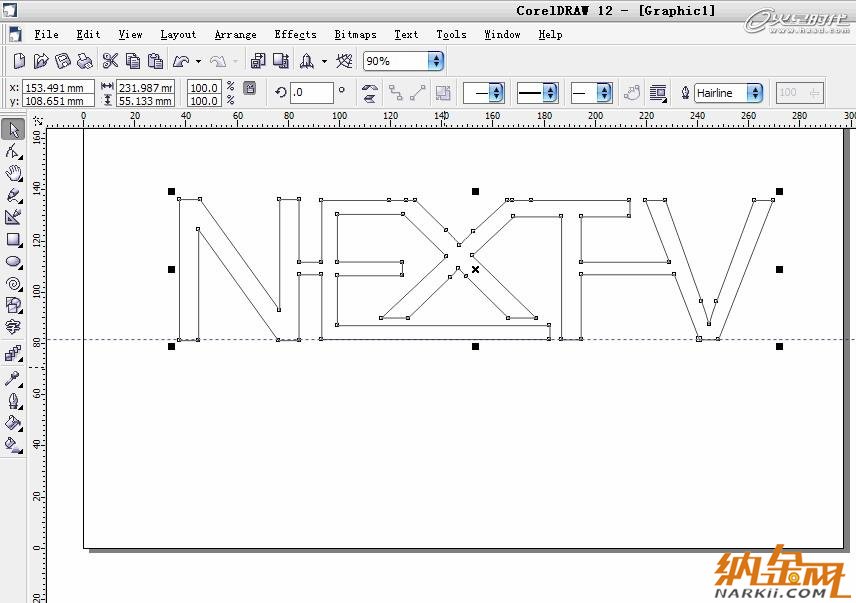Select the Smart drawing triangle tool
Screen dimensions: 856x603
13,217
